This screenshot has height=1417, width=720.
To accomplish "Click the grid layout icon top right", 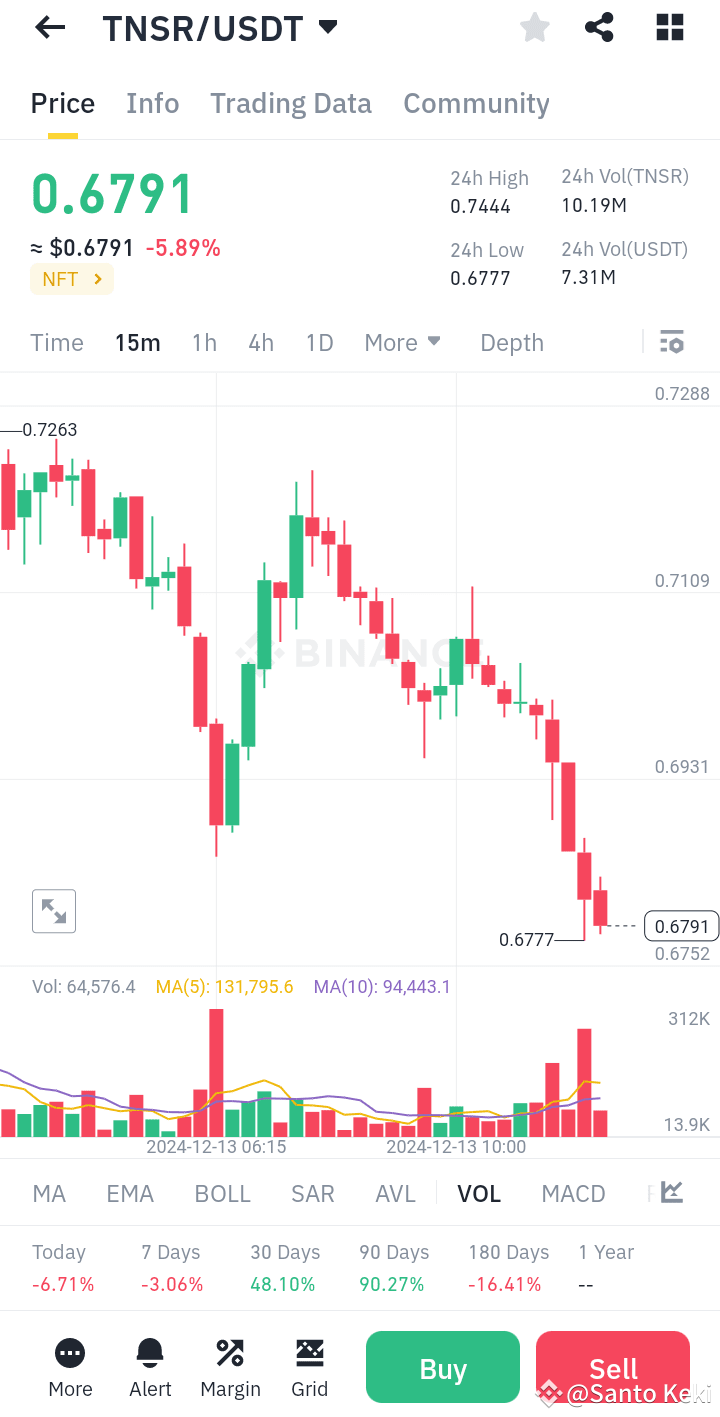I will point(668,27).
